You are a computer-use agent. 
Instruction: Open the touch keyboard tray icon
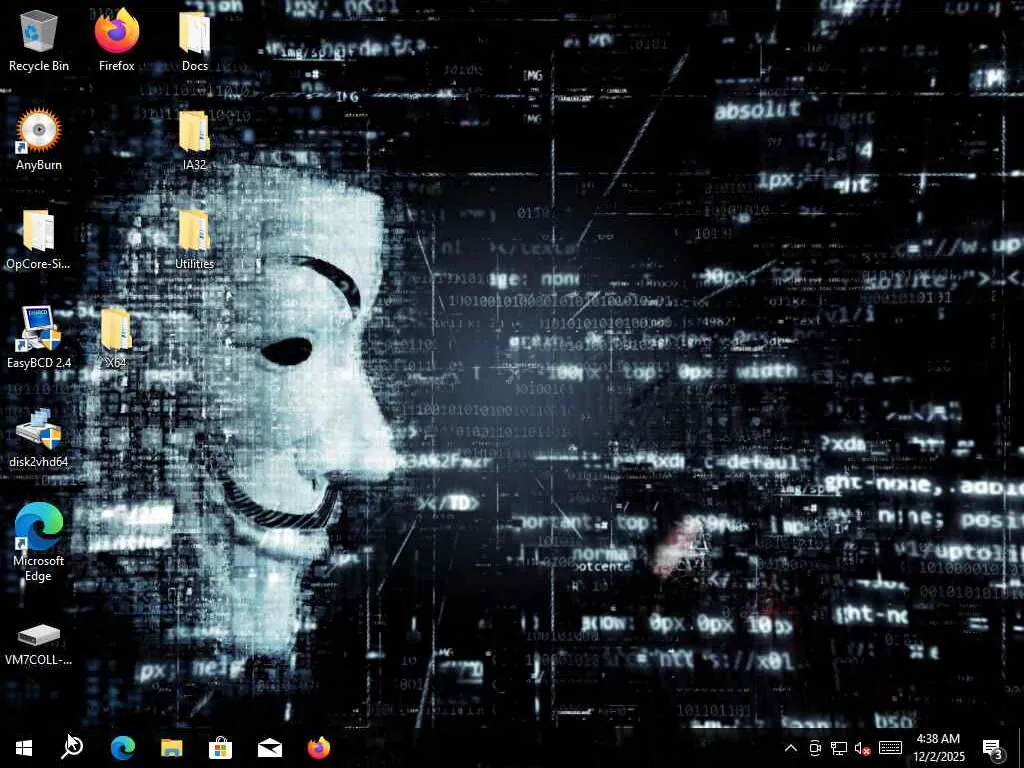click(x=890, y=748)
